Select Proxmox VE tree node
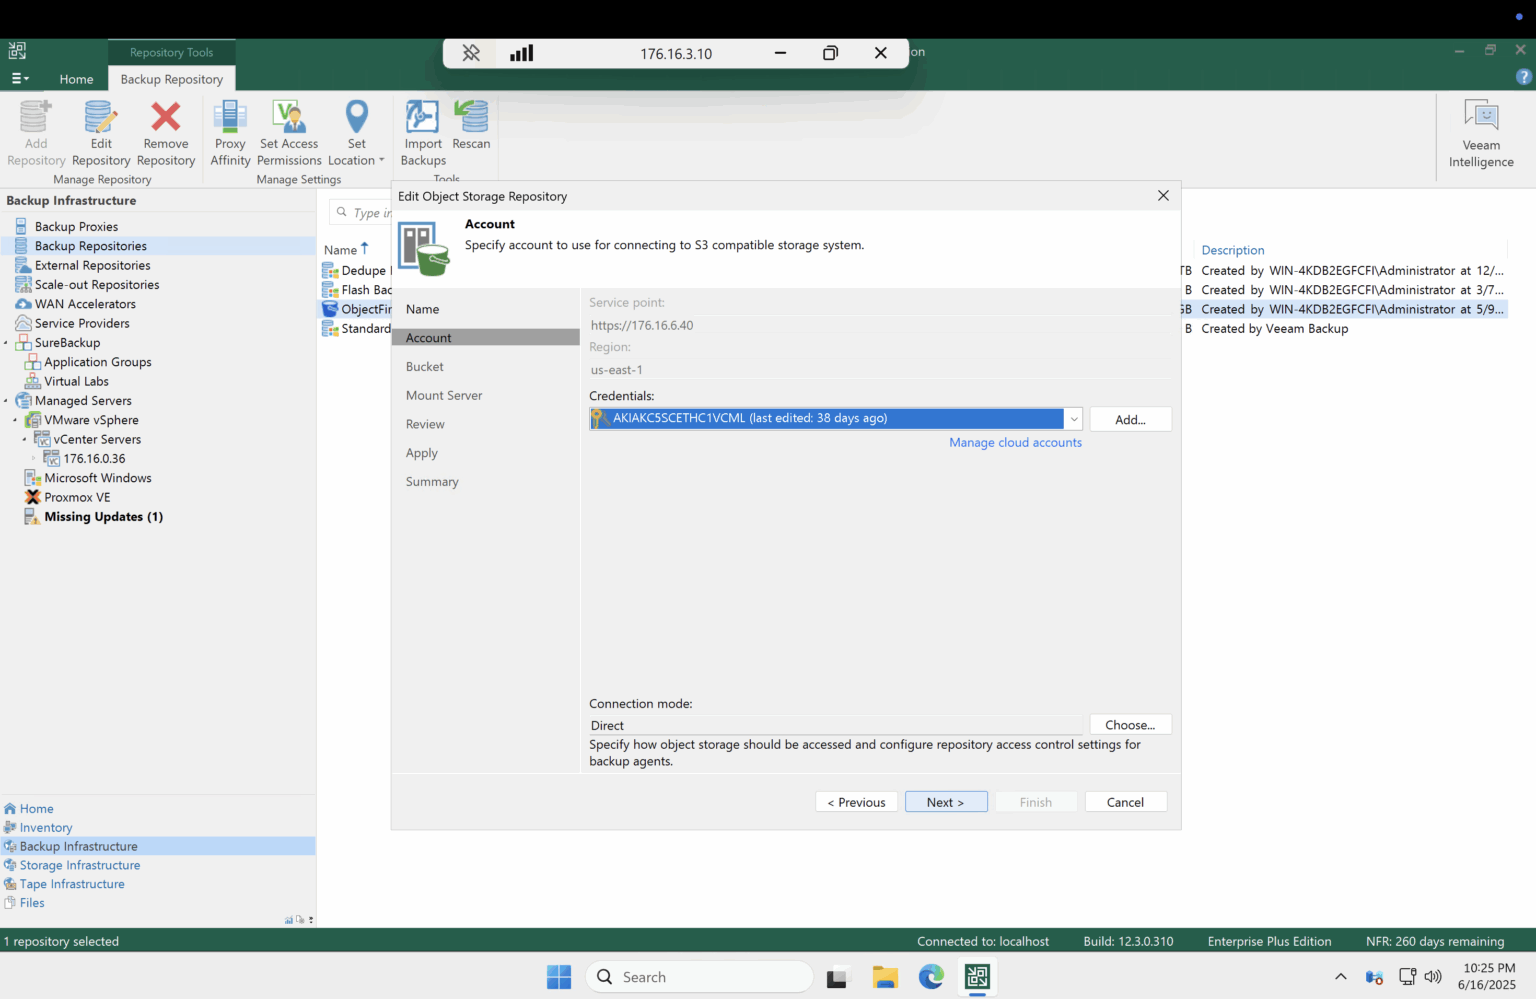Screen dimensions: 1536x999 click(x=77, y=497)
